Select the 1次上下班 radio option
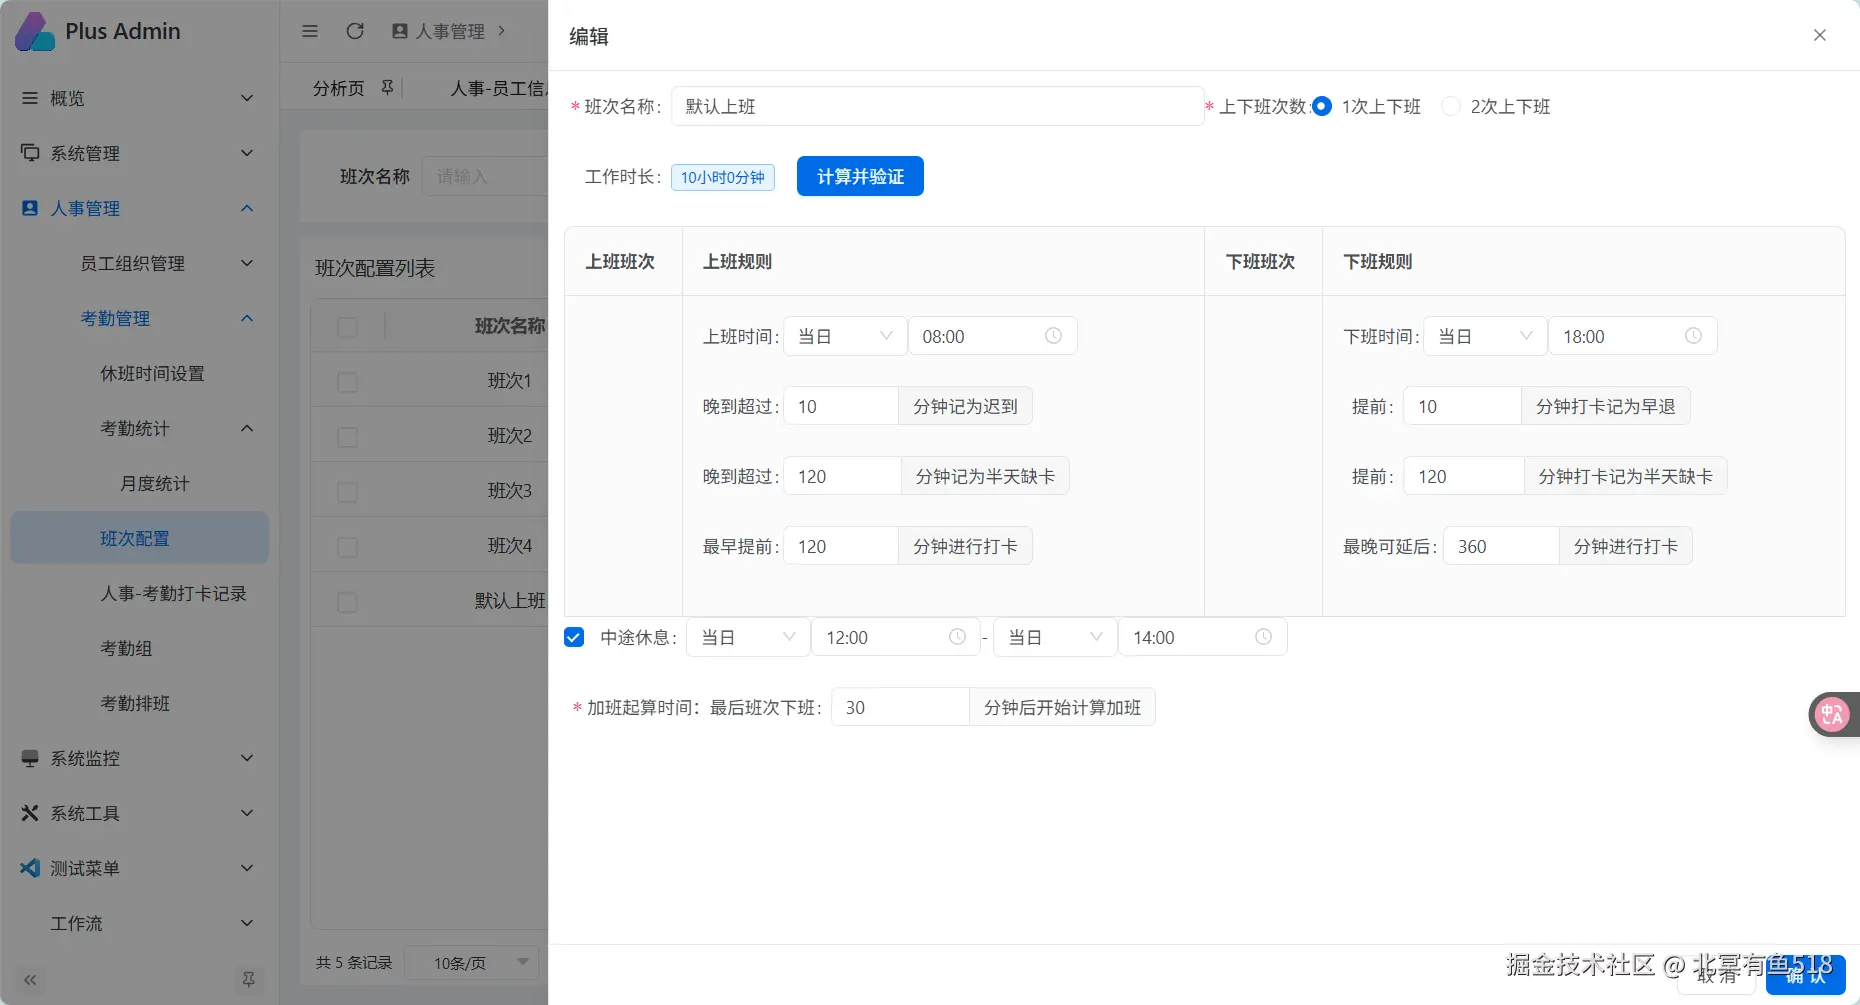 1322,106
